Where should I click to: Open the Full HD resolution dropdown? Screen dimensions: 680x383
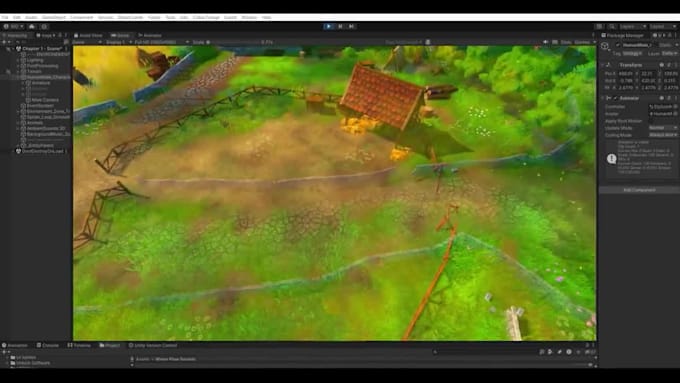161,42
